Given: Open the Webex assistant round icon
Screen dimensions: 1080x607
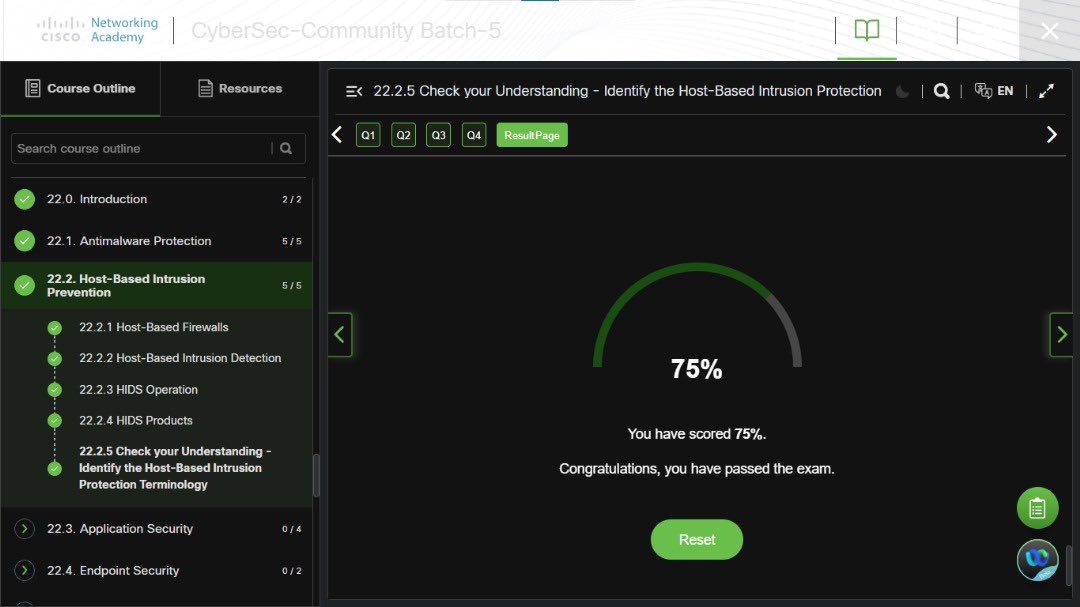Looking at the screenshot, I should (x=1037, y=559).
